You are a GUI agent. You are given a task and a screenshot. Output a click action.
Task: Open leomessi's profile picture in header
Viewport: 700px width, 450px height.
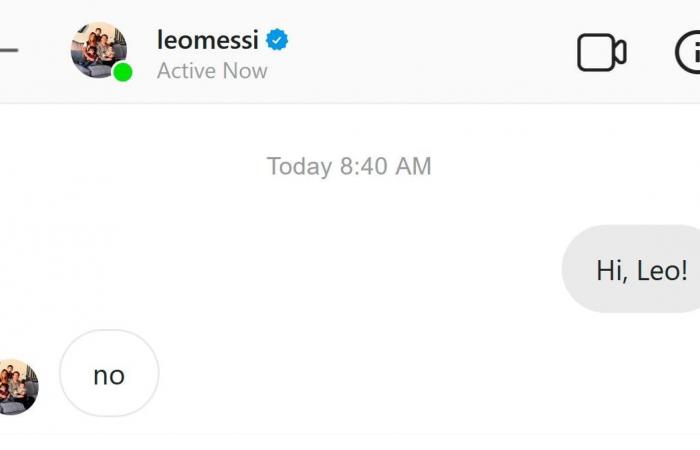[99, 50]
